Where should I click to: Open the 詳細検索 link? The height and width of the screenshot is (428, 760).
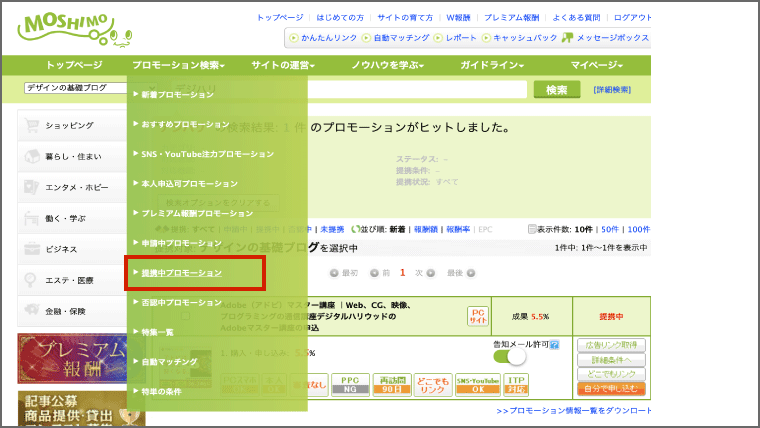click(612, 90)
